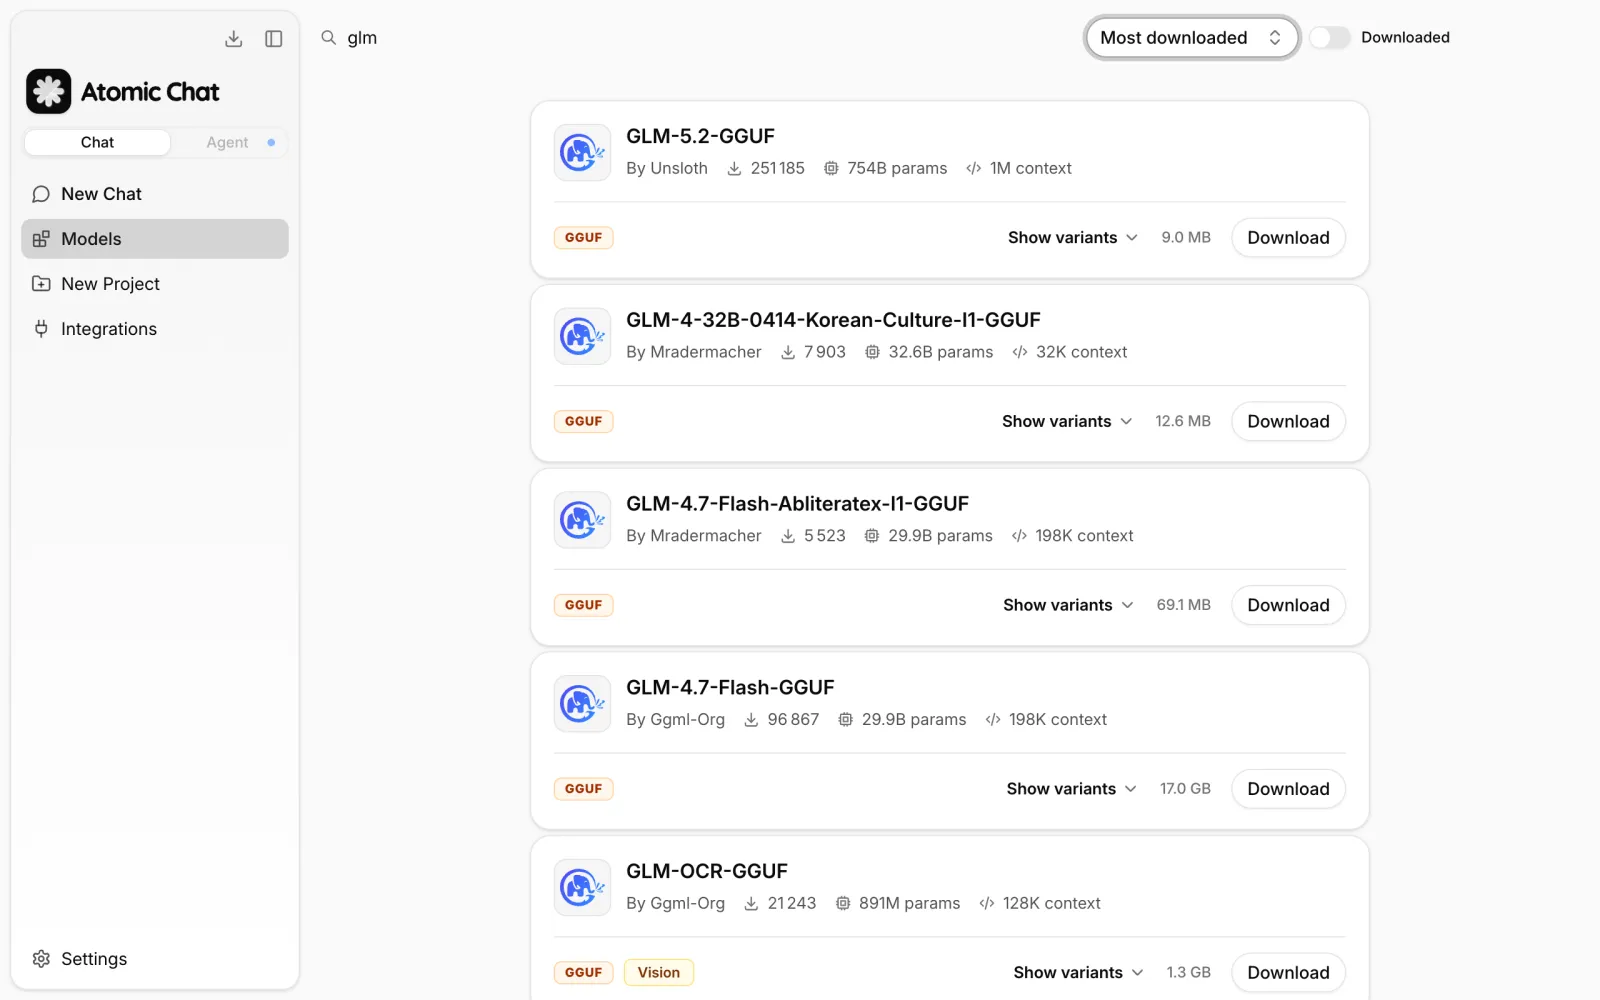Viewport: 1600px width, 1000px height.
Task: Click GGUF badge on GLM-4.7-Flash-GGUF card
Action: [x=583, y=789]
